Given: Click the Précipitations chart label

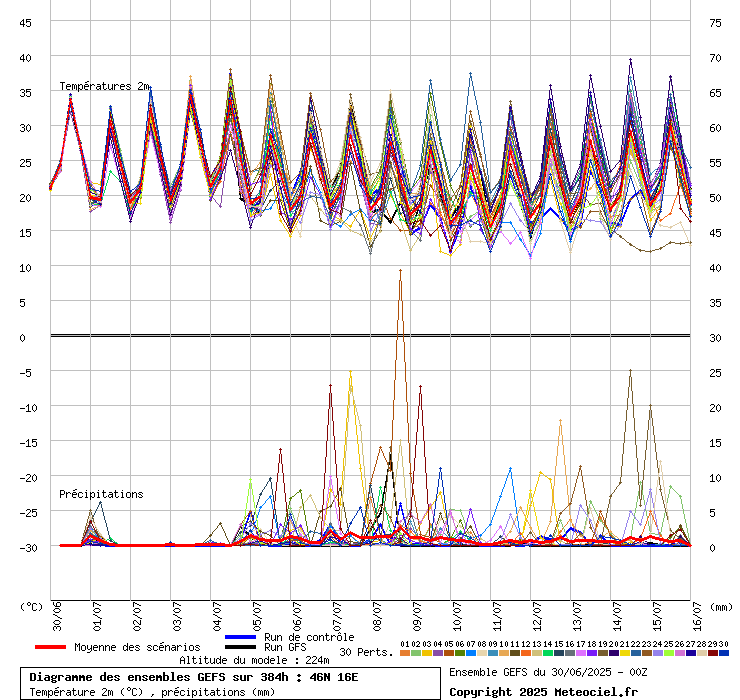Looking at the screenshot, I should click(101, 494).
